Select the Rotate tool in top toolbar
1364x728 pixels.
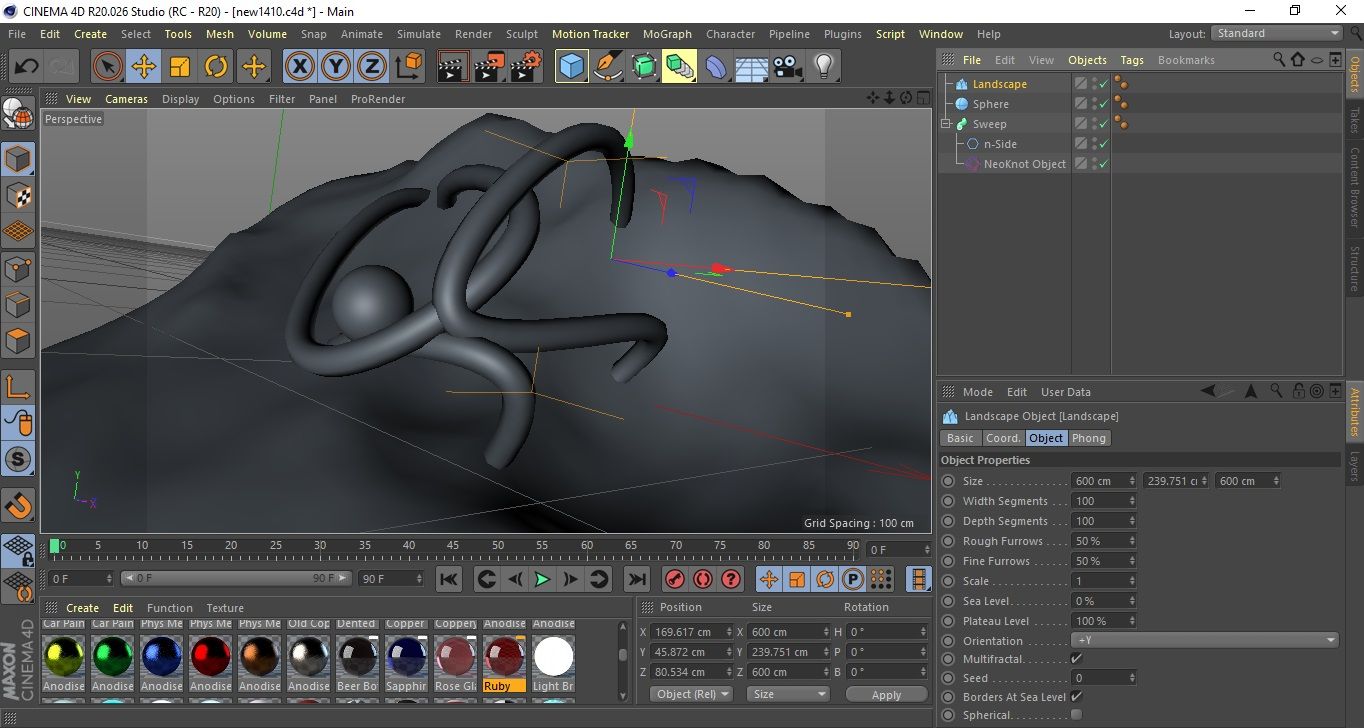click(x=216, y=67)
